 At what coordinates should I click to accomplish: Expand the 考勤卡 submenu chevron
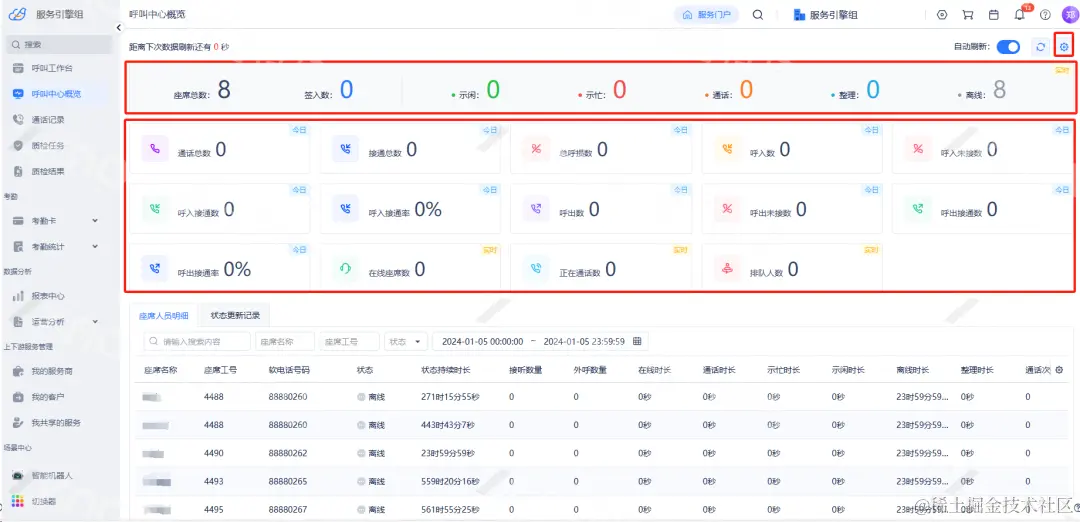click(x=95, y=220)
